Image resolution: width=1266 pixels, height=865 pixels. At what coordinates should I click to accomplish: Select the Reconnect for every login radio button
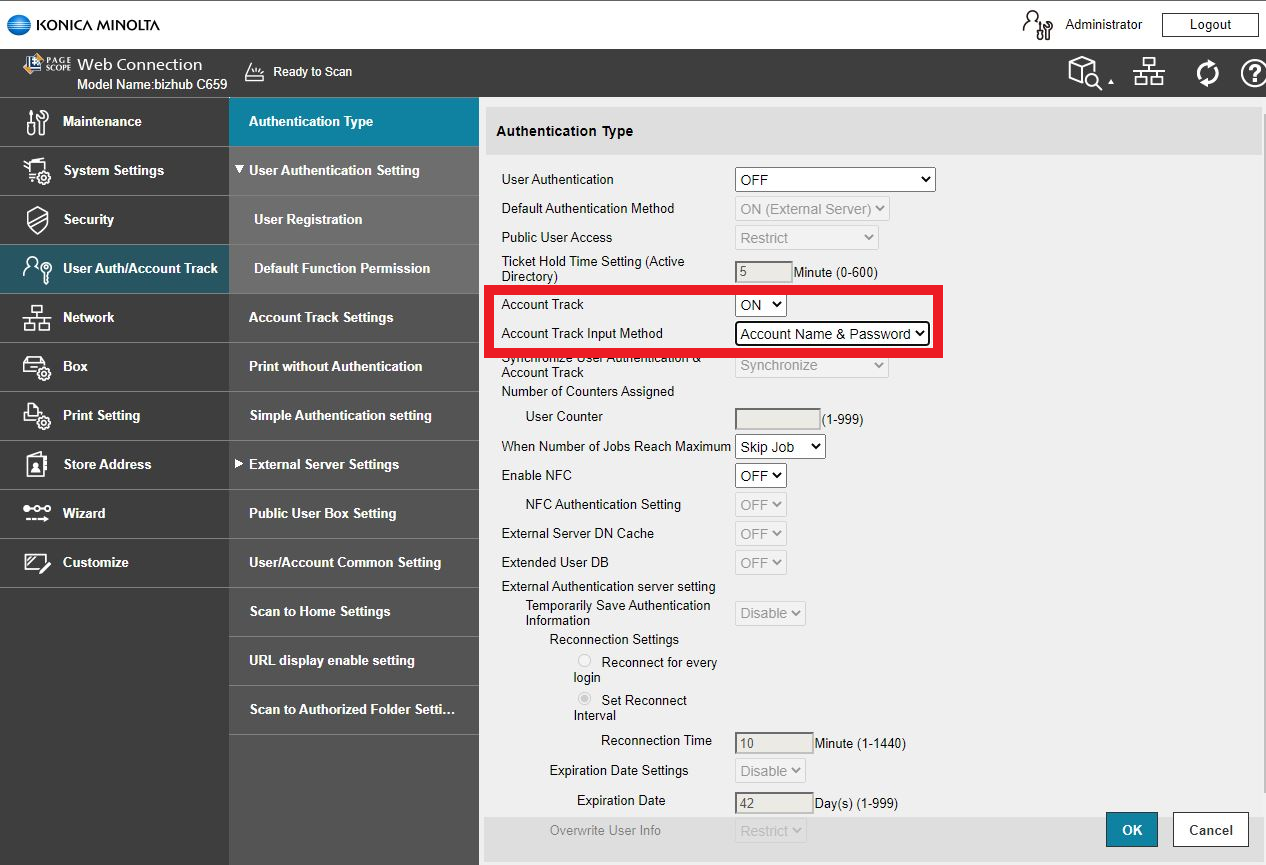pyautogui.click(x=585, y=662)
